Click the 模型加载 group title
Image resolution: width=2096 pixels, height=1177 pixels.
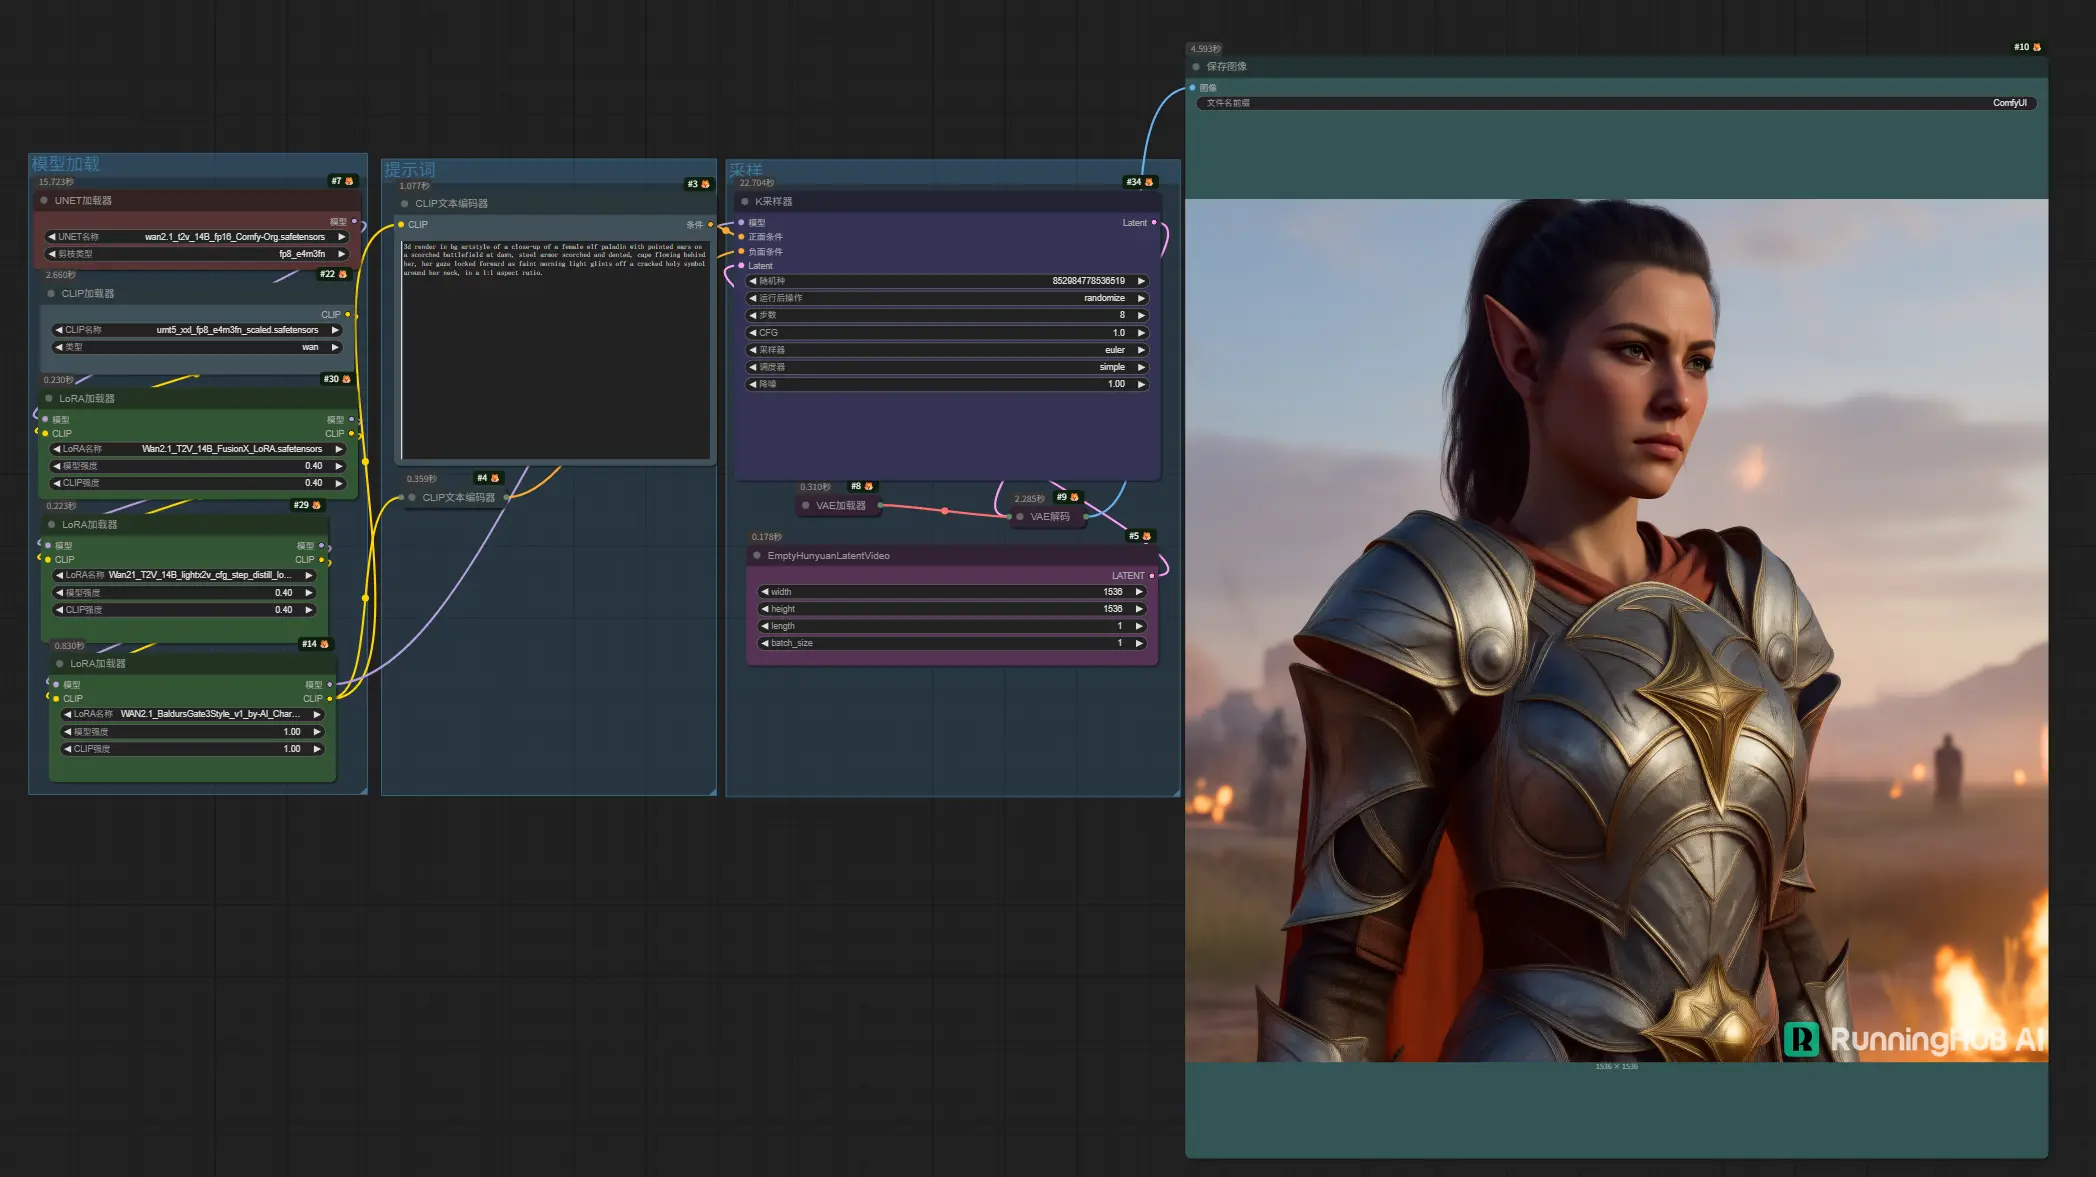(66, 164)
